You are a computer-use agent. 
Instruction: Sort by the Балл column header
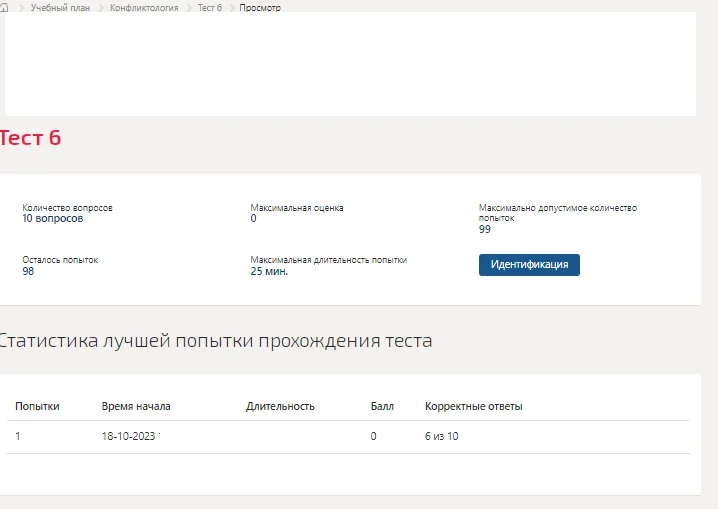tap(382, 406)
